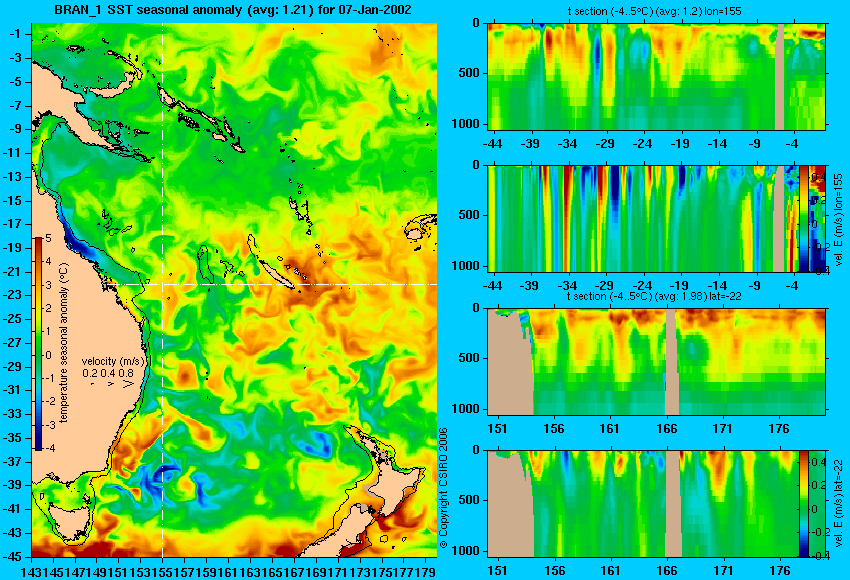Click '176' under the lat=-22 velocity section

[x=780, y=571]
